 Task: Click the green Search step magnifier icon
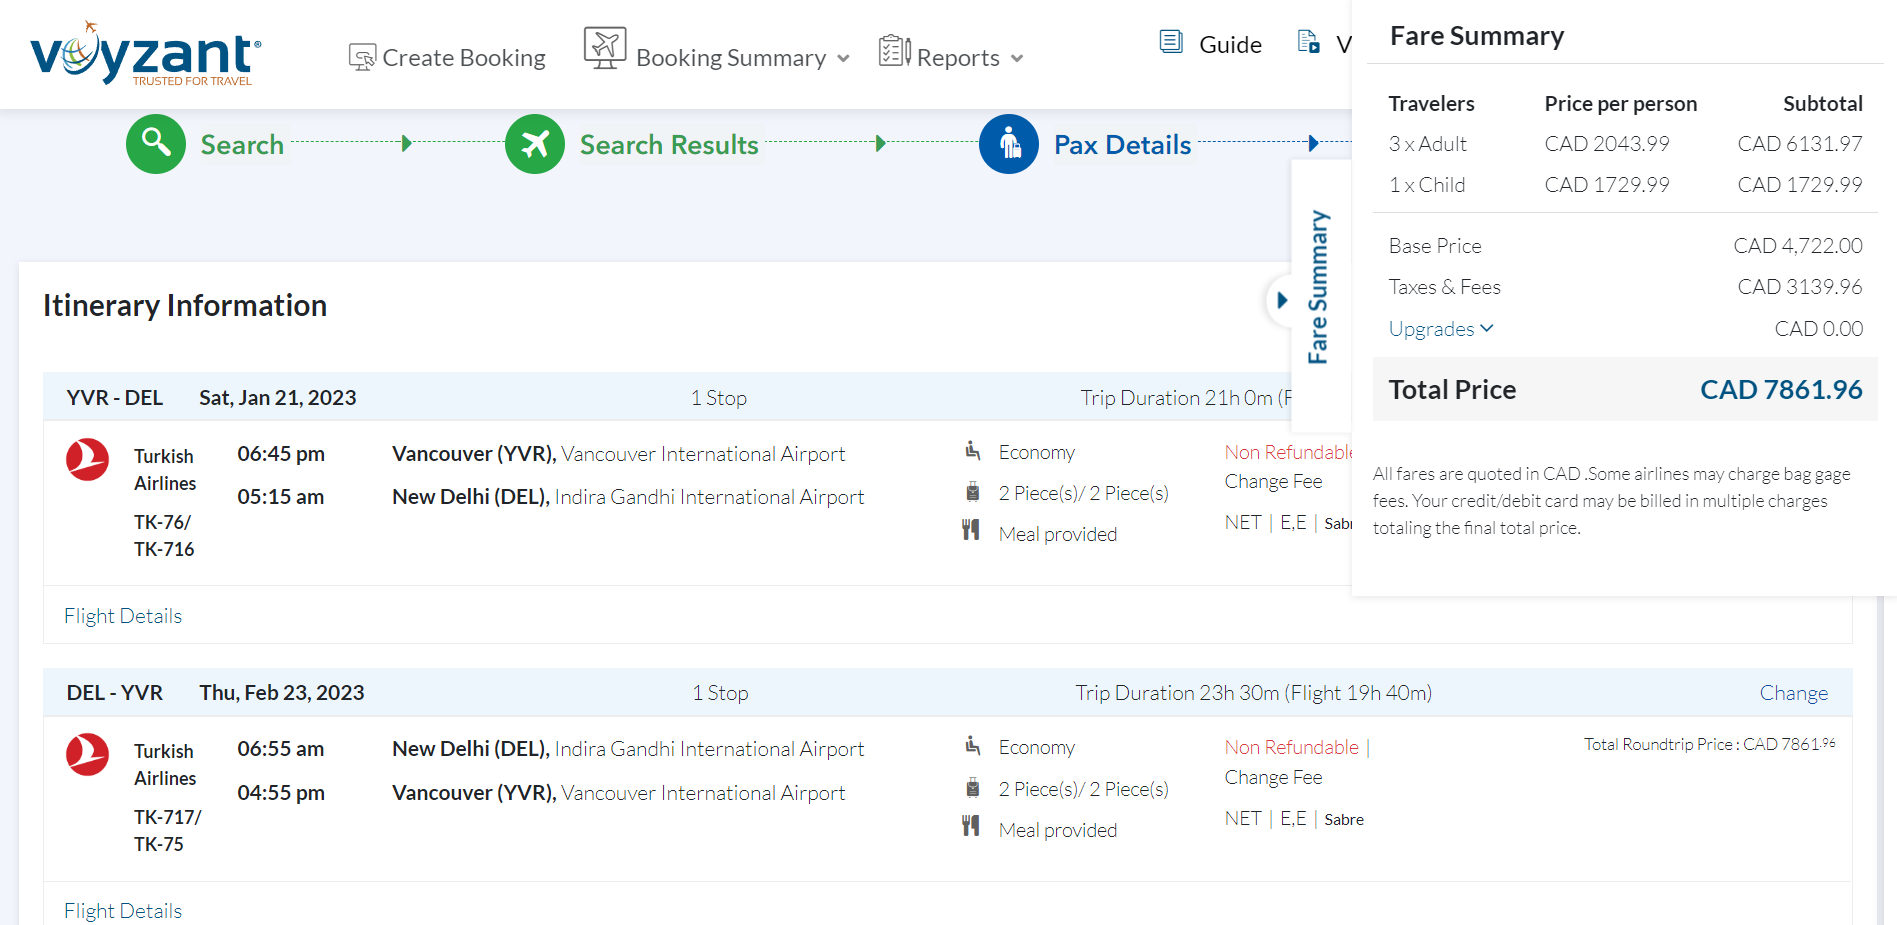coord(156,144)
